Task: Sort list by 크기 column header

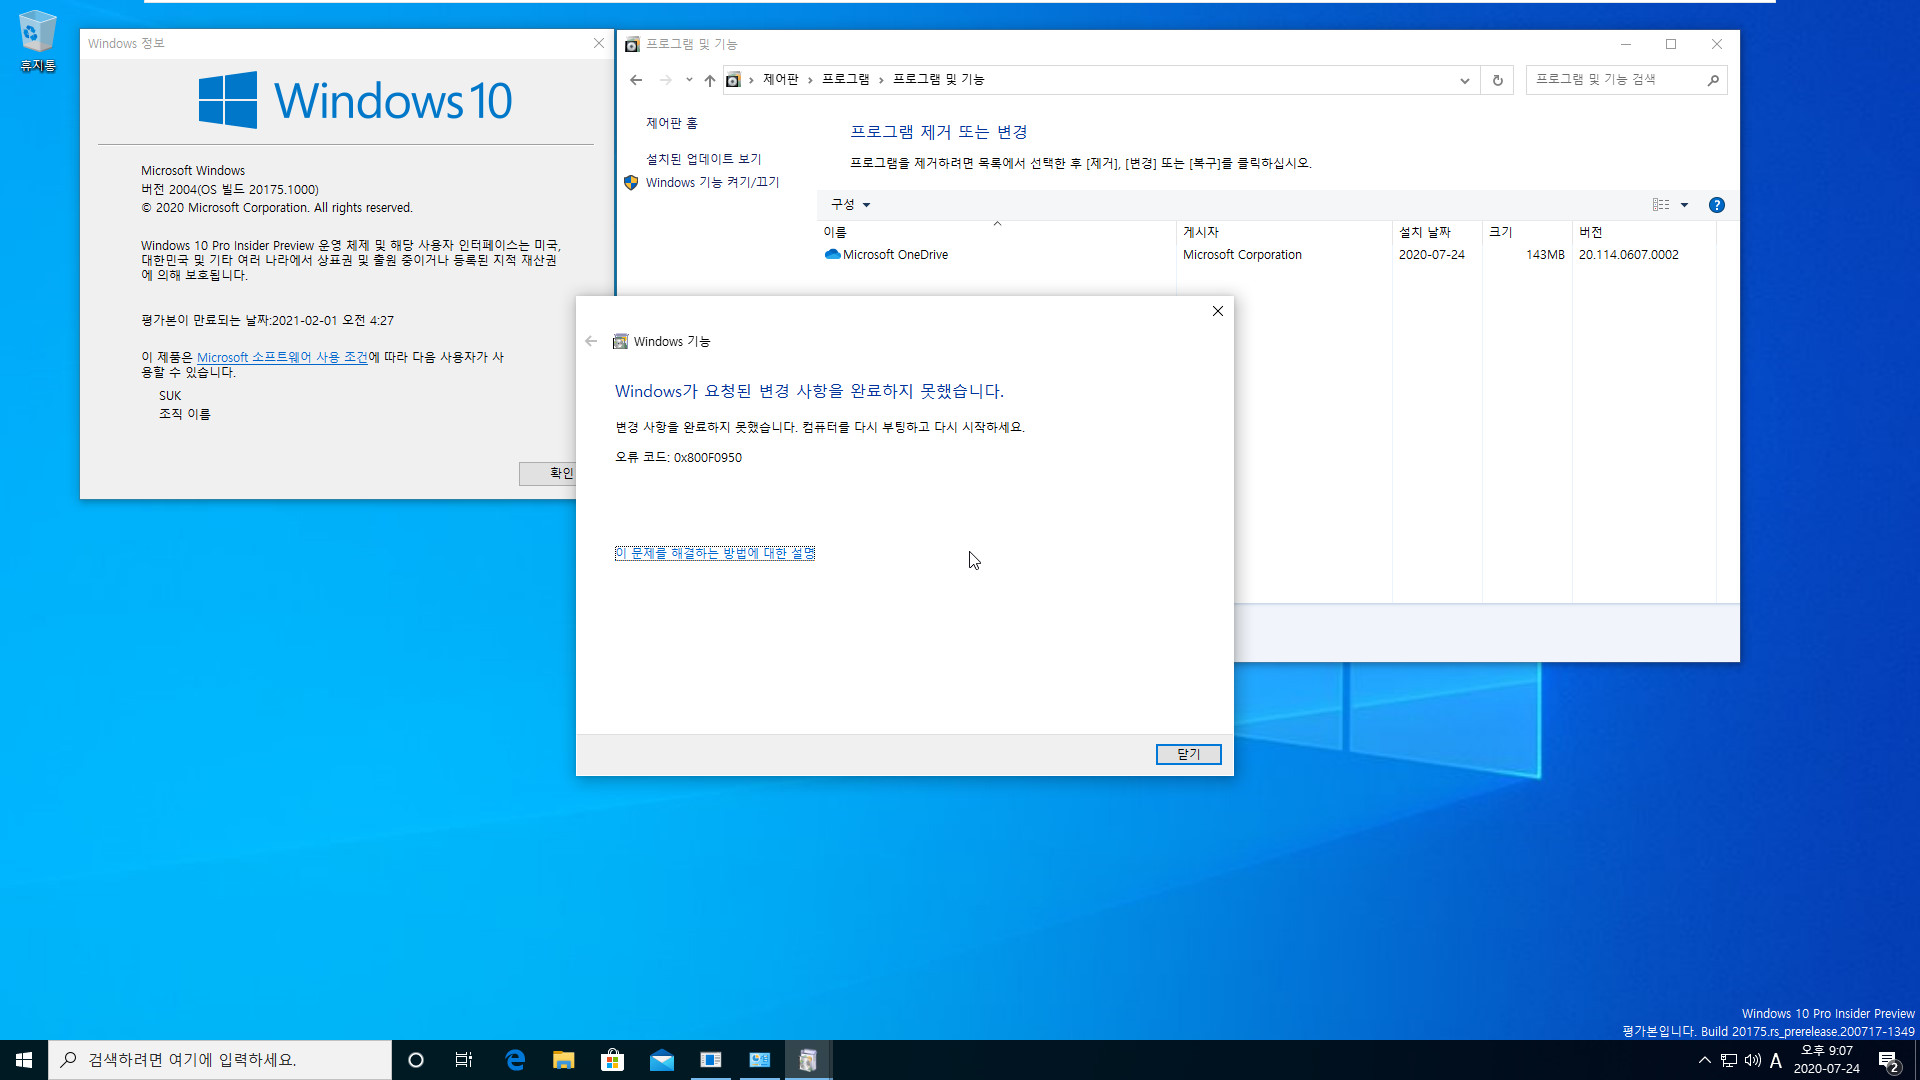Action: click(1527, 232)
